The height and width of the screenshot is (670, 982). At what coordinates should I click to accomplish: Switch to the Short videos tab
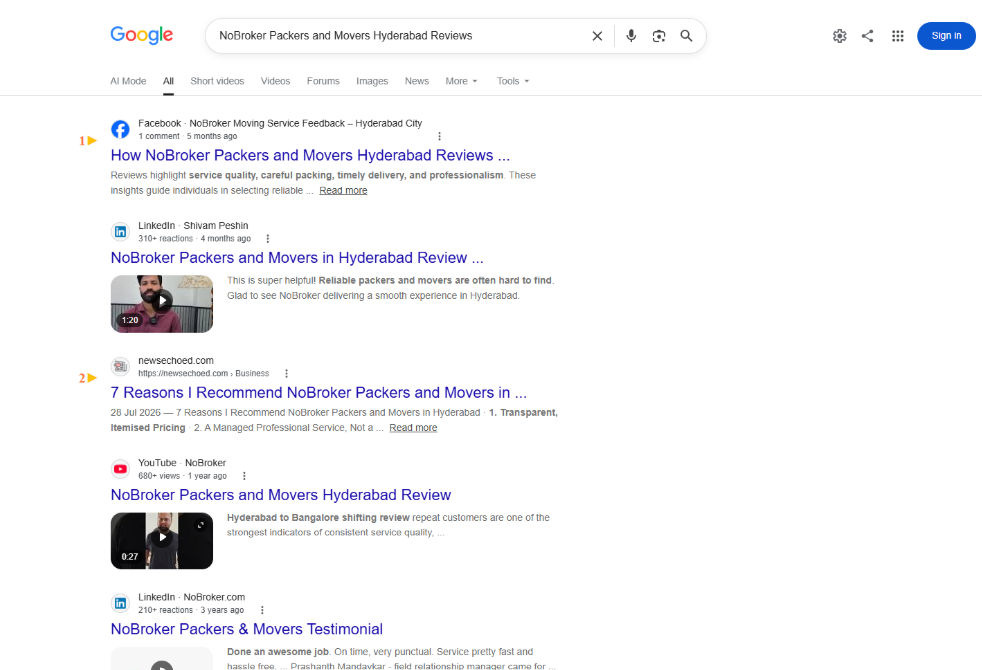pos(217,81)
